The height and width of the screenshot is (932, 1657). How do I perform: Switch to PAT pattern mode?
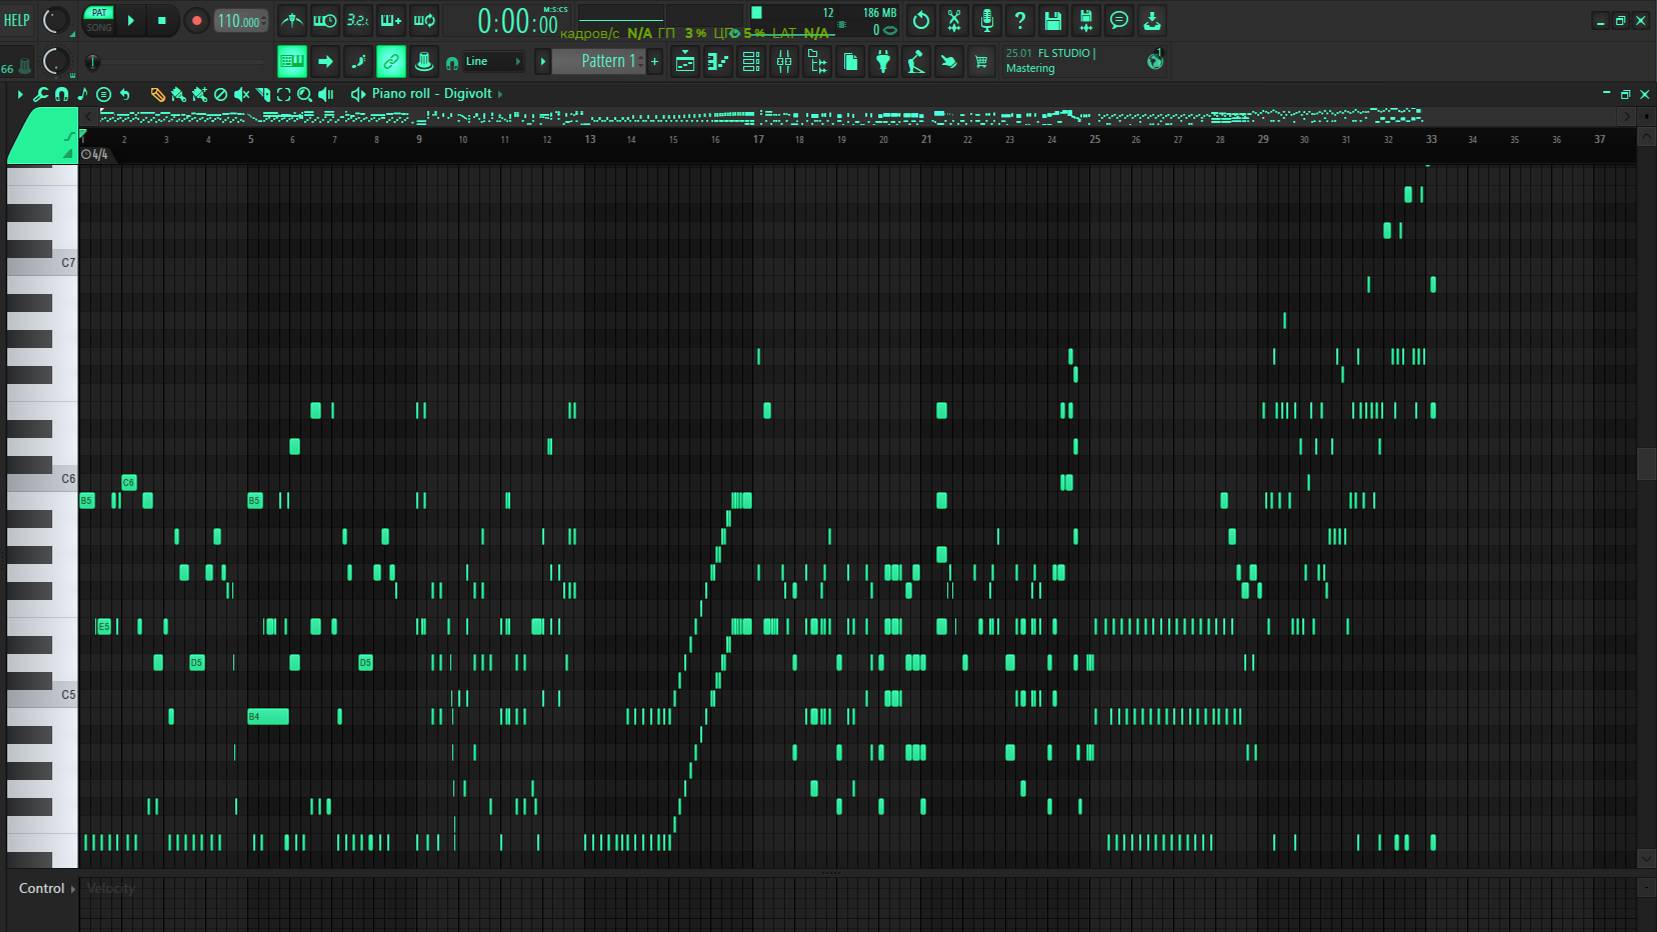tap(99, 13)
